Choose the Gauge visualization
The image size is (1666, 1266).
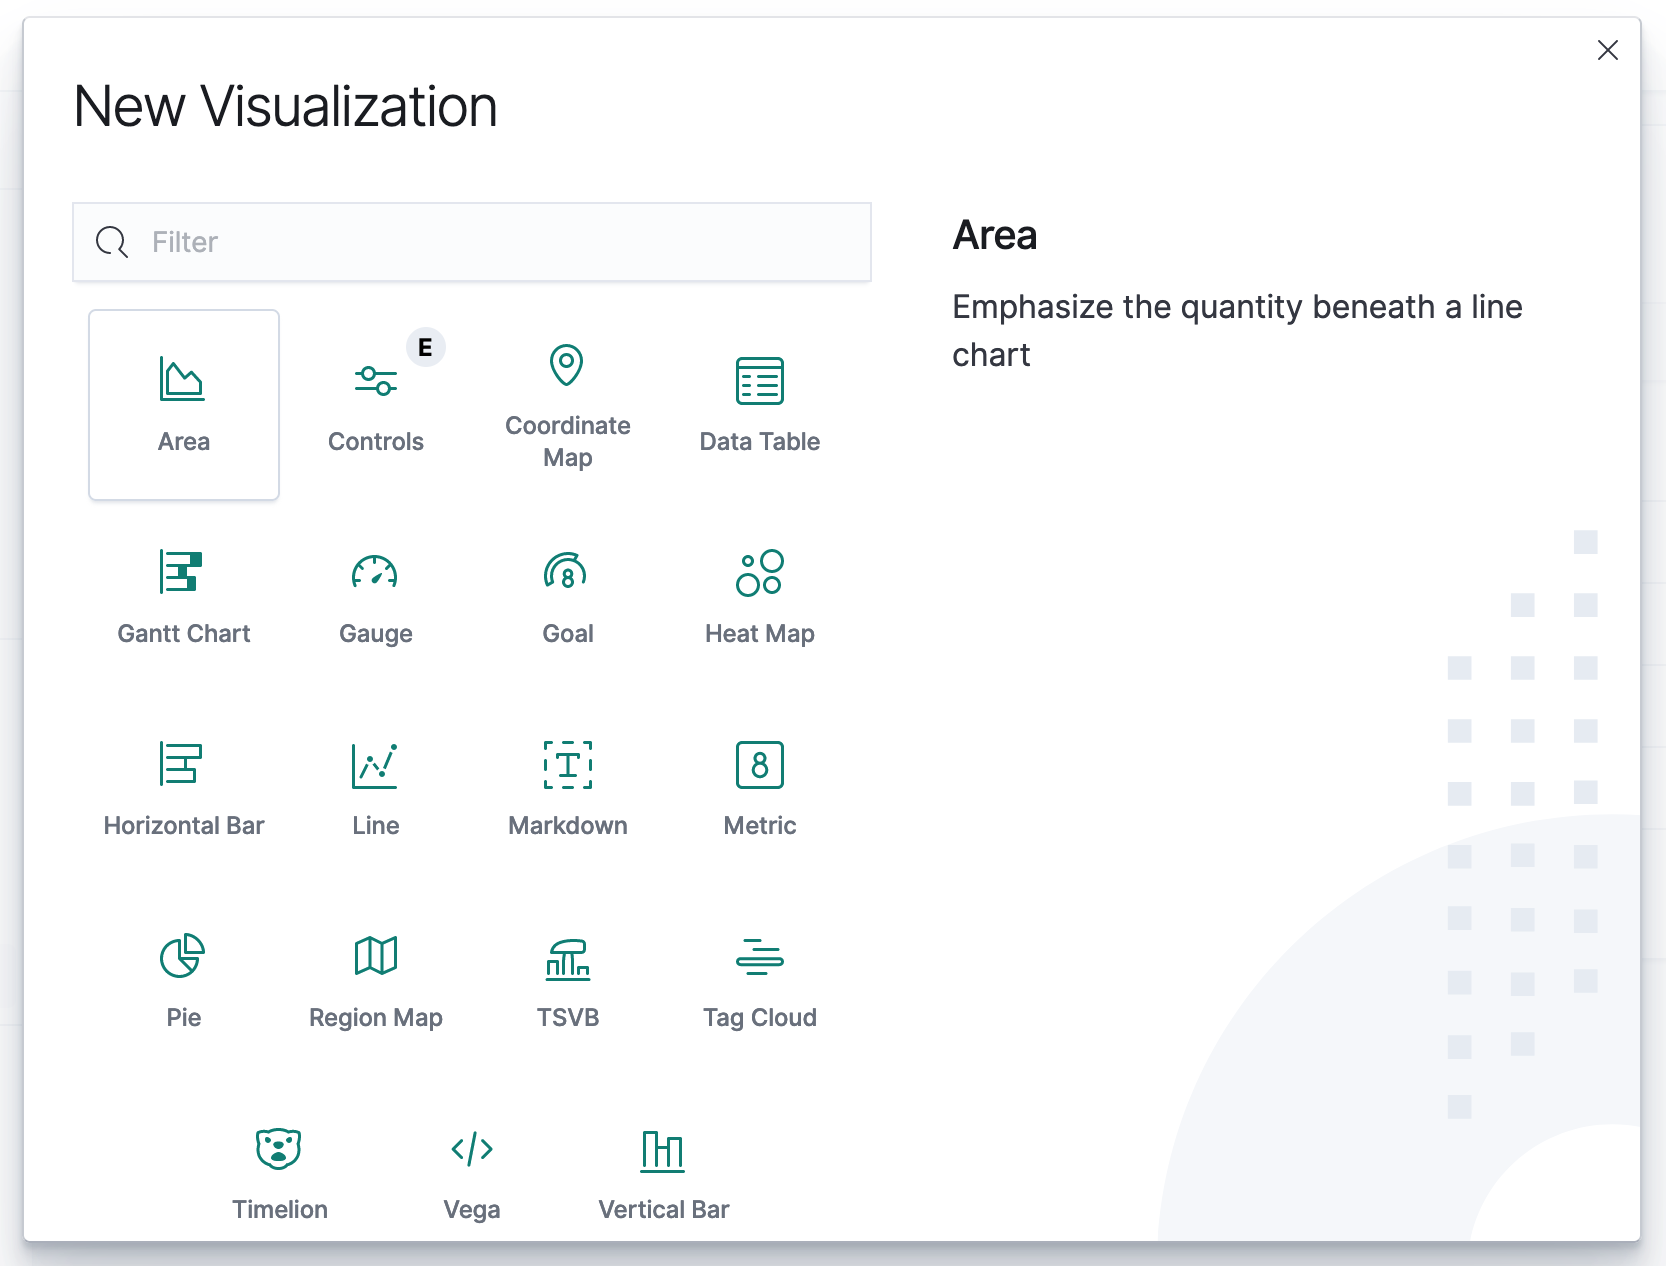pos(375,572)
